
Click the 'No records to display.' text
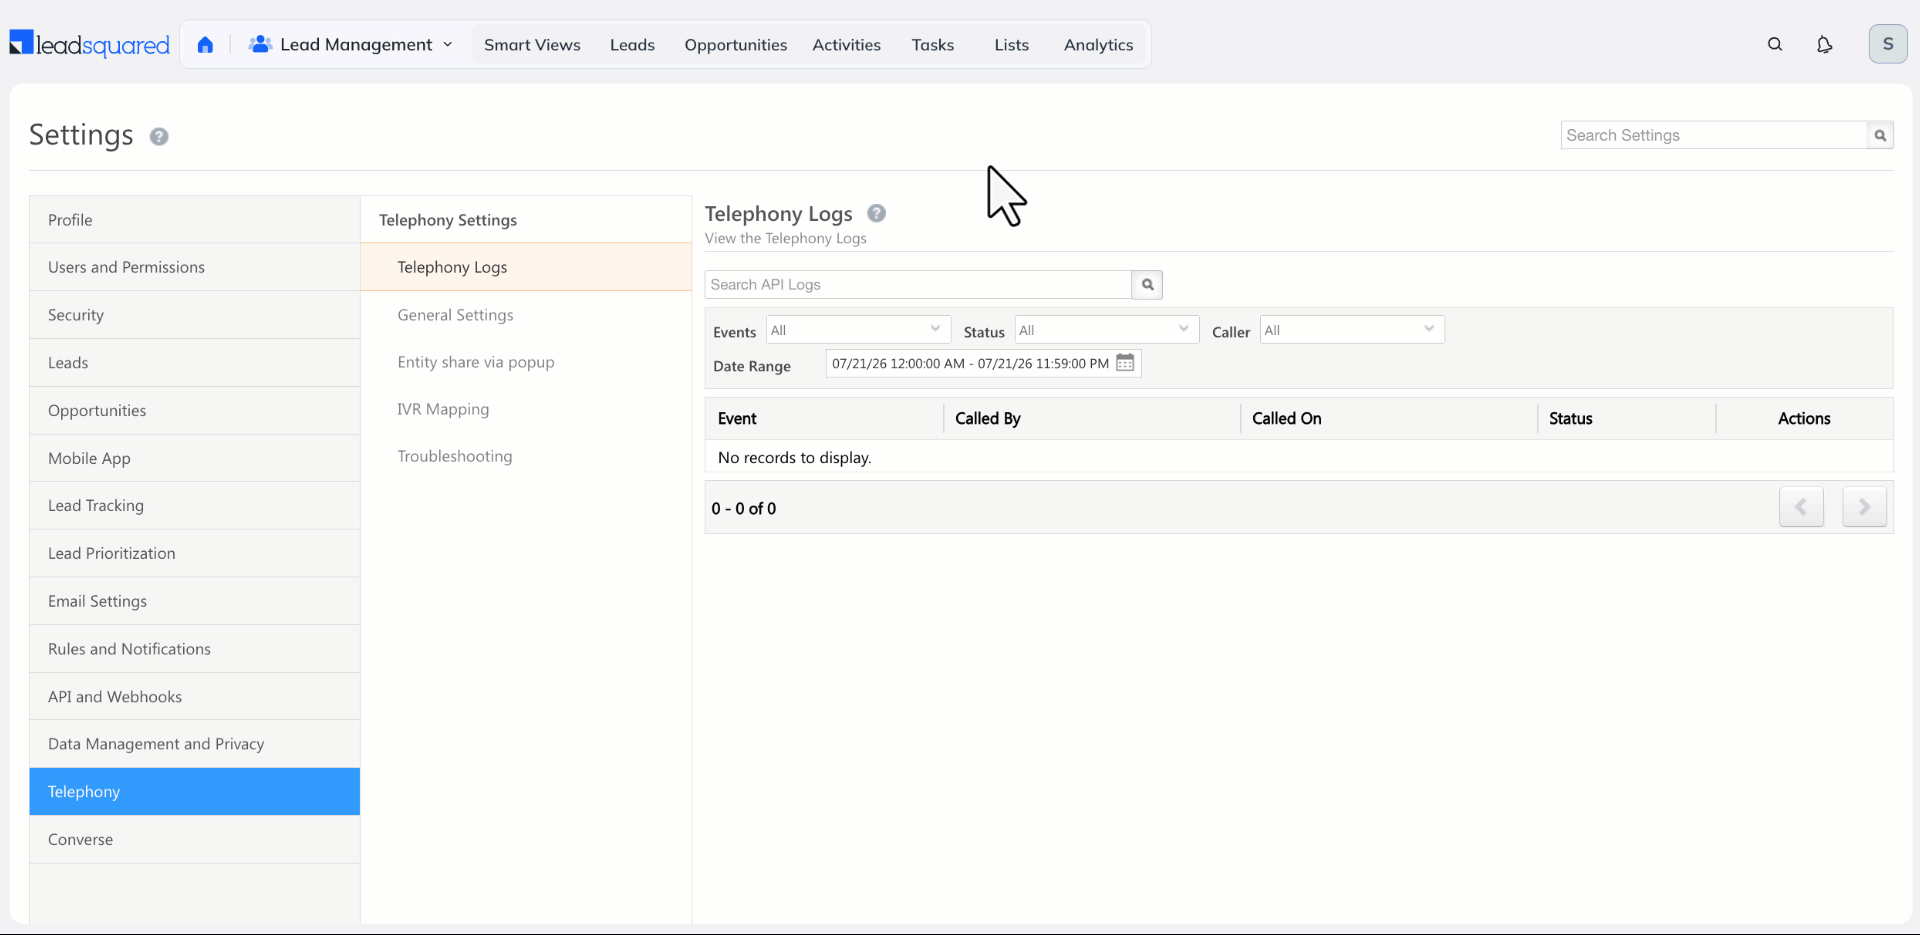(x=794, y=458)
